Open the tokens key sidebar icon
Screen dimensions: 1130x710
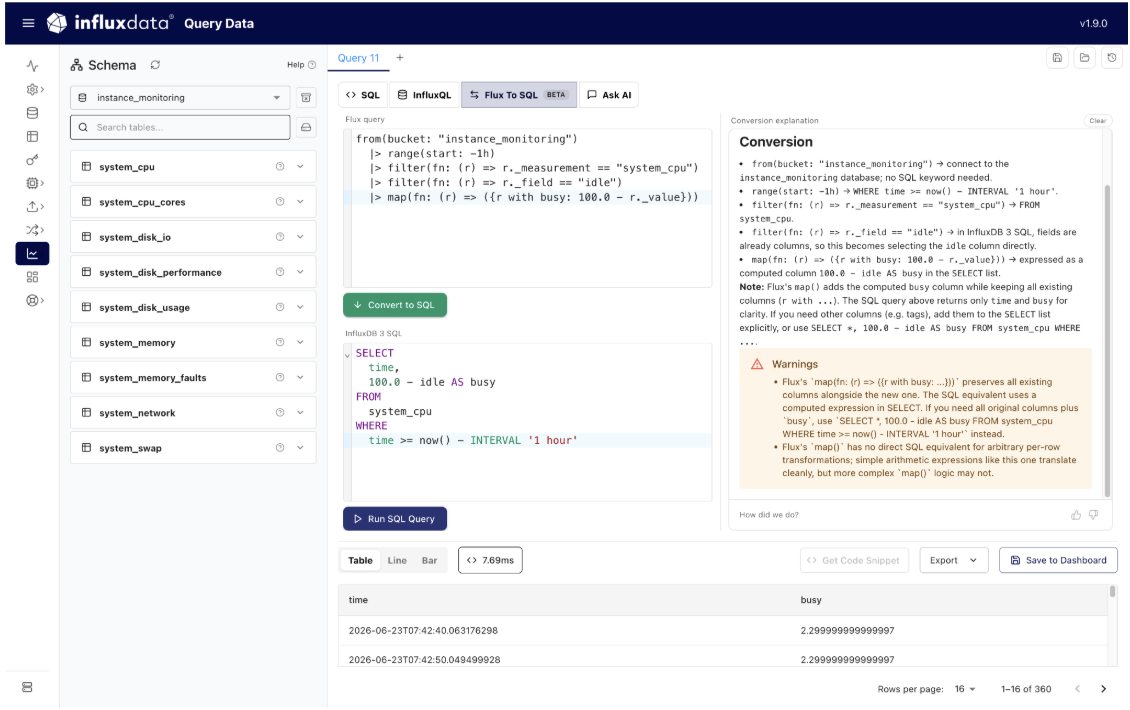click(32, 159)
